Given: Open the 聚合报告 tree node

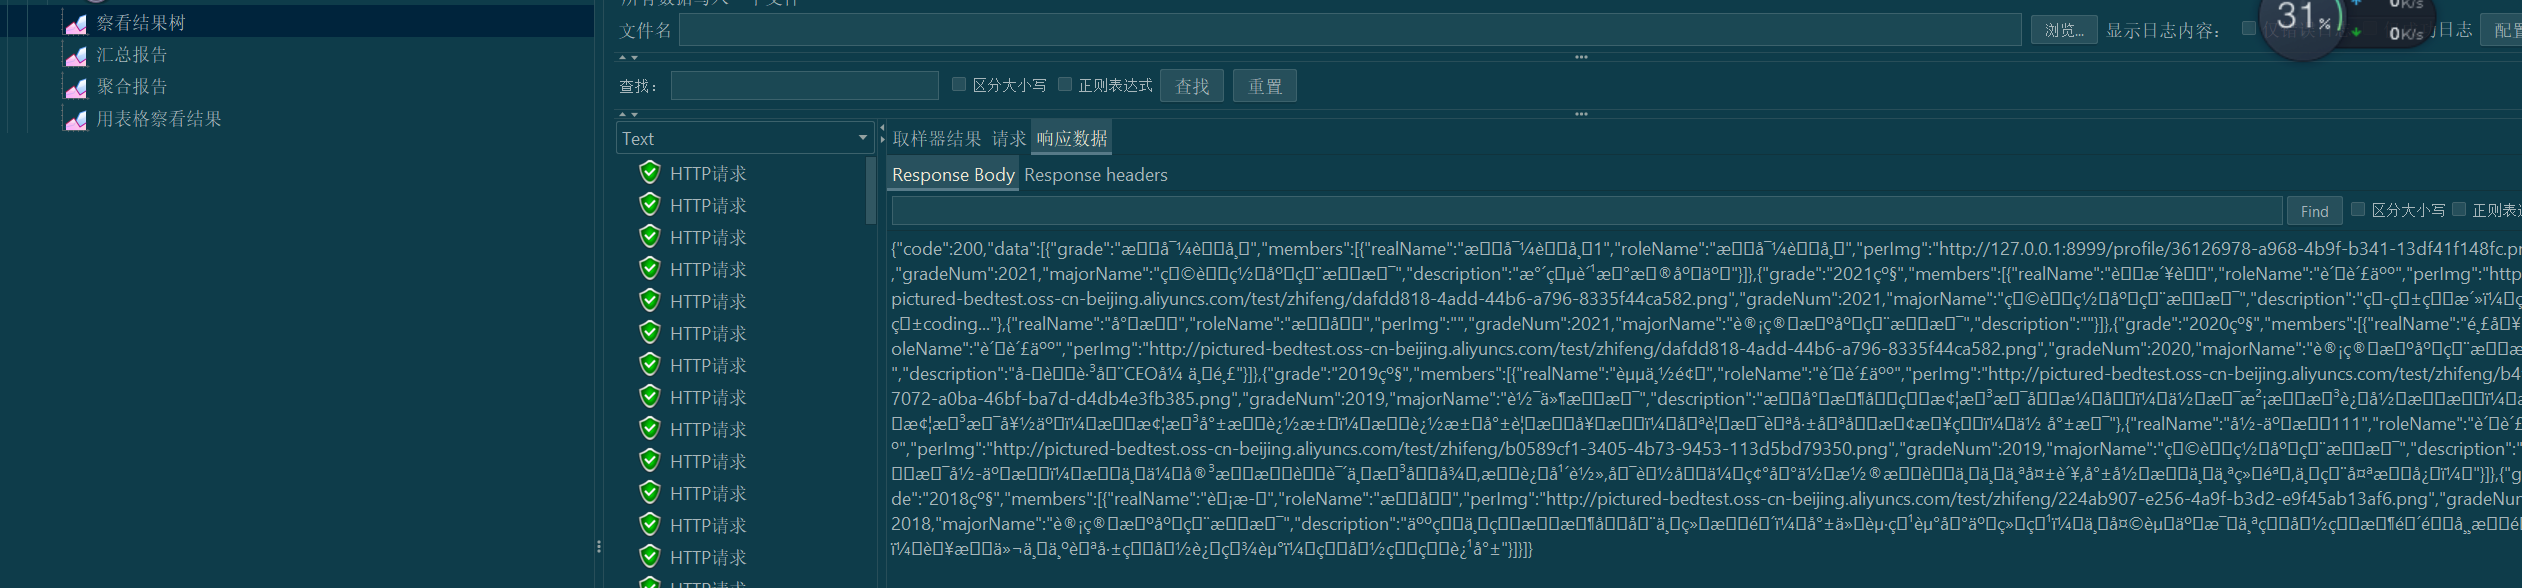Looking at the screenshot, I should [132, 87].
